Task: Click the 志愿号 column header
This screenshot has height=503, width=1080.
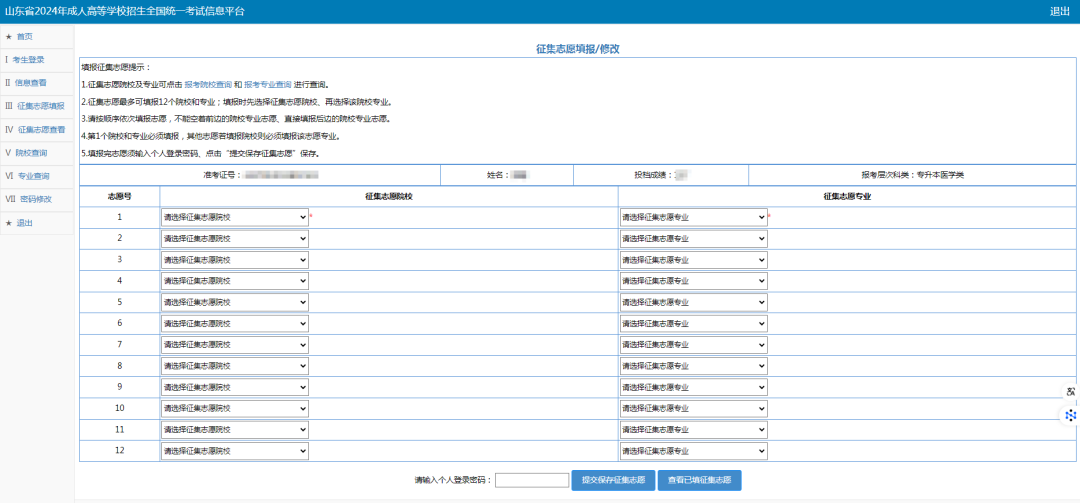Action: (119, 196)
